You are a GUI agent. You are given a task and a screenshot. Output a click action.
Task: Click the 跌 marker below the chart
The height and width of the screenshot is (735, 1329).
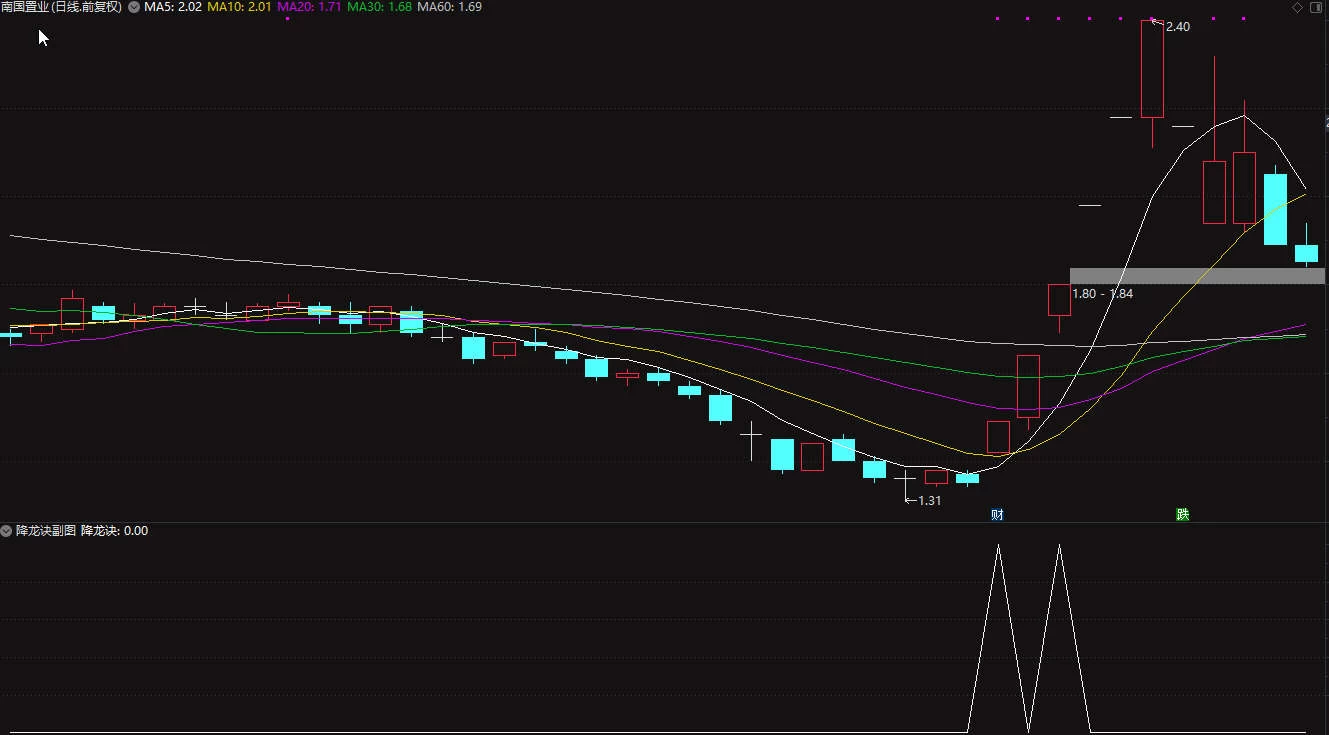coord(1183,515)
